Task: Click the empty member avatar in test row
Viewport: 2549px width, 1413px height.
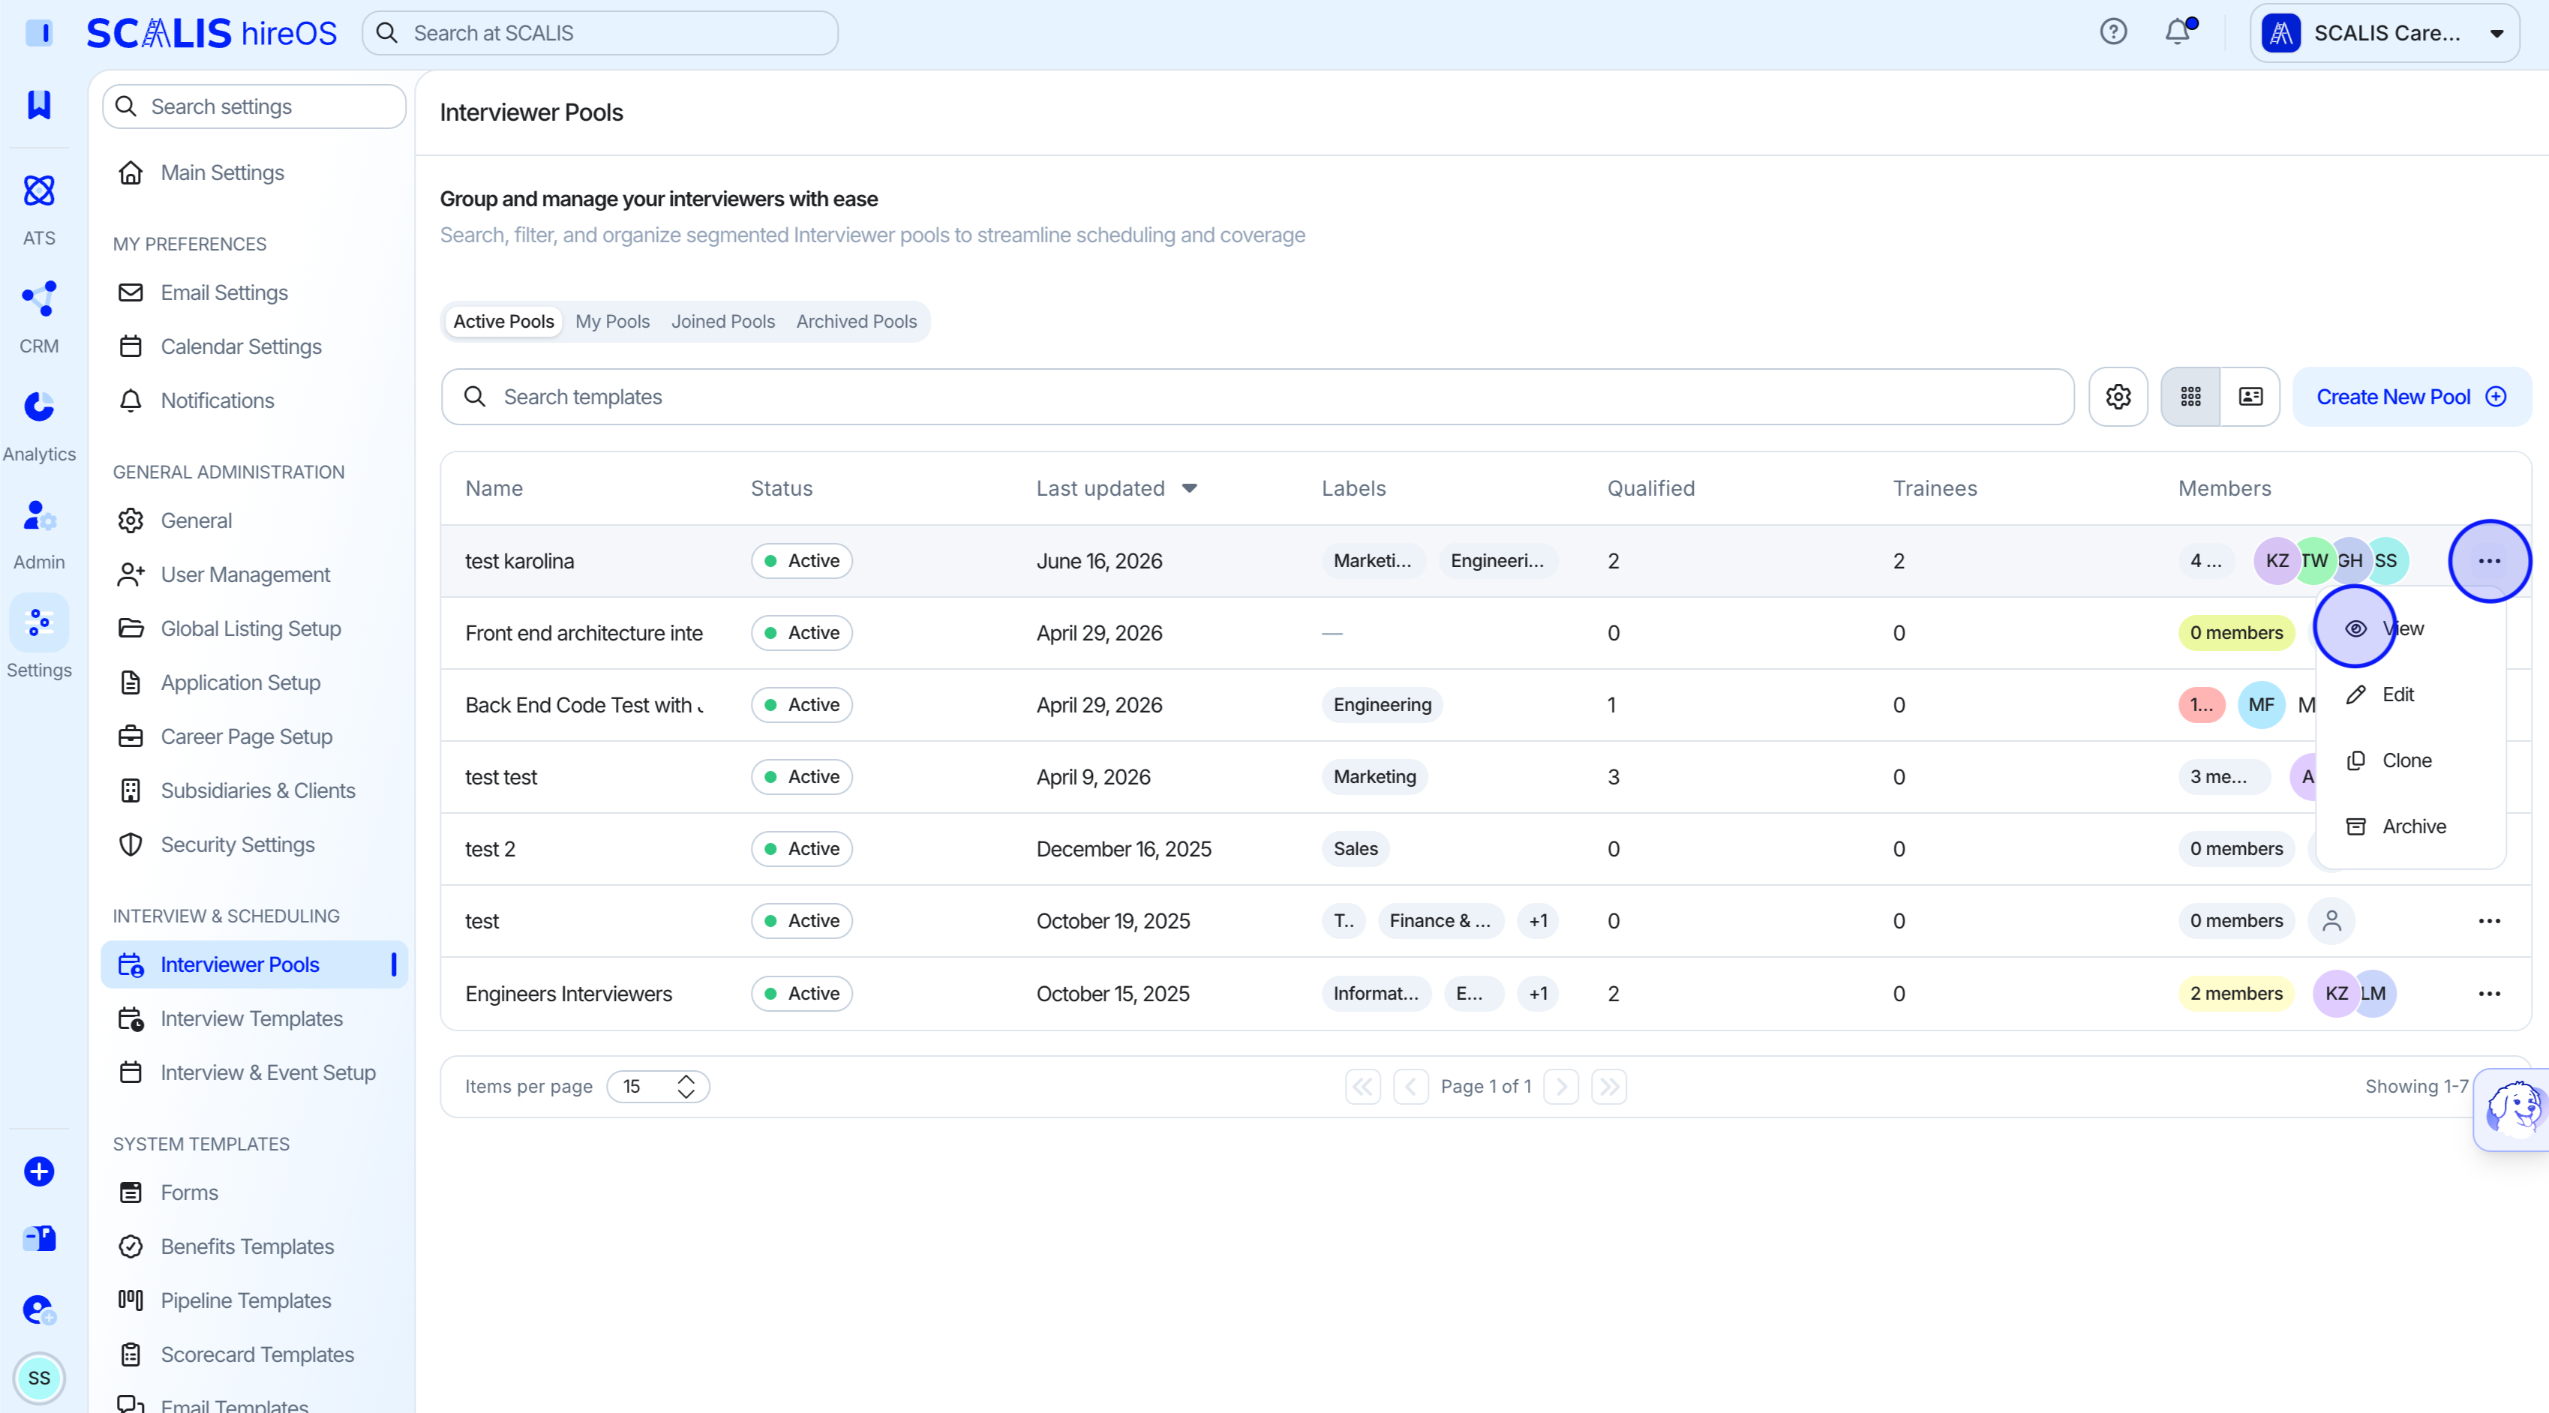Action: pos(2332,921)
